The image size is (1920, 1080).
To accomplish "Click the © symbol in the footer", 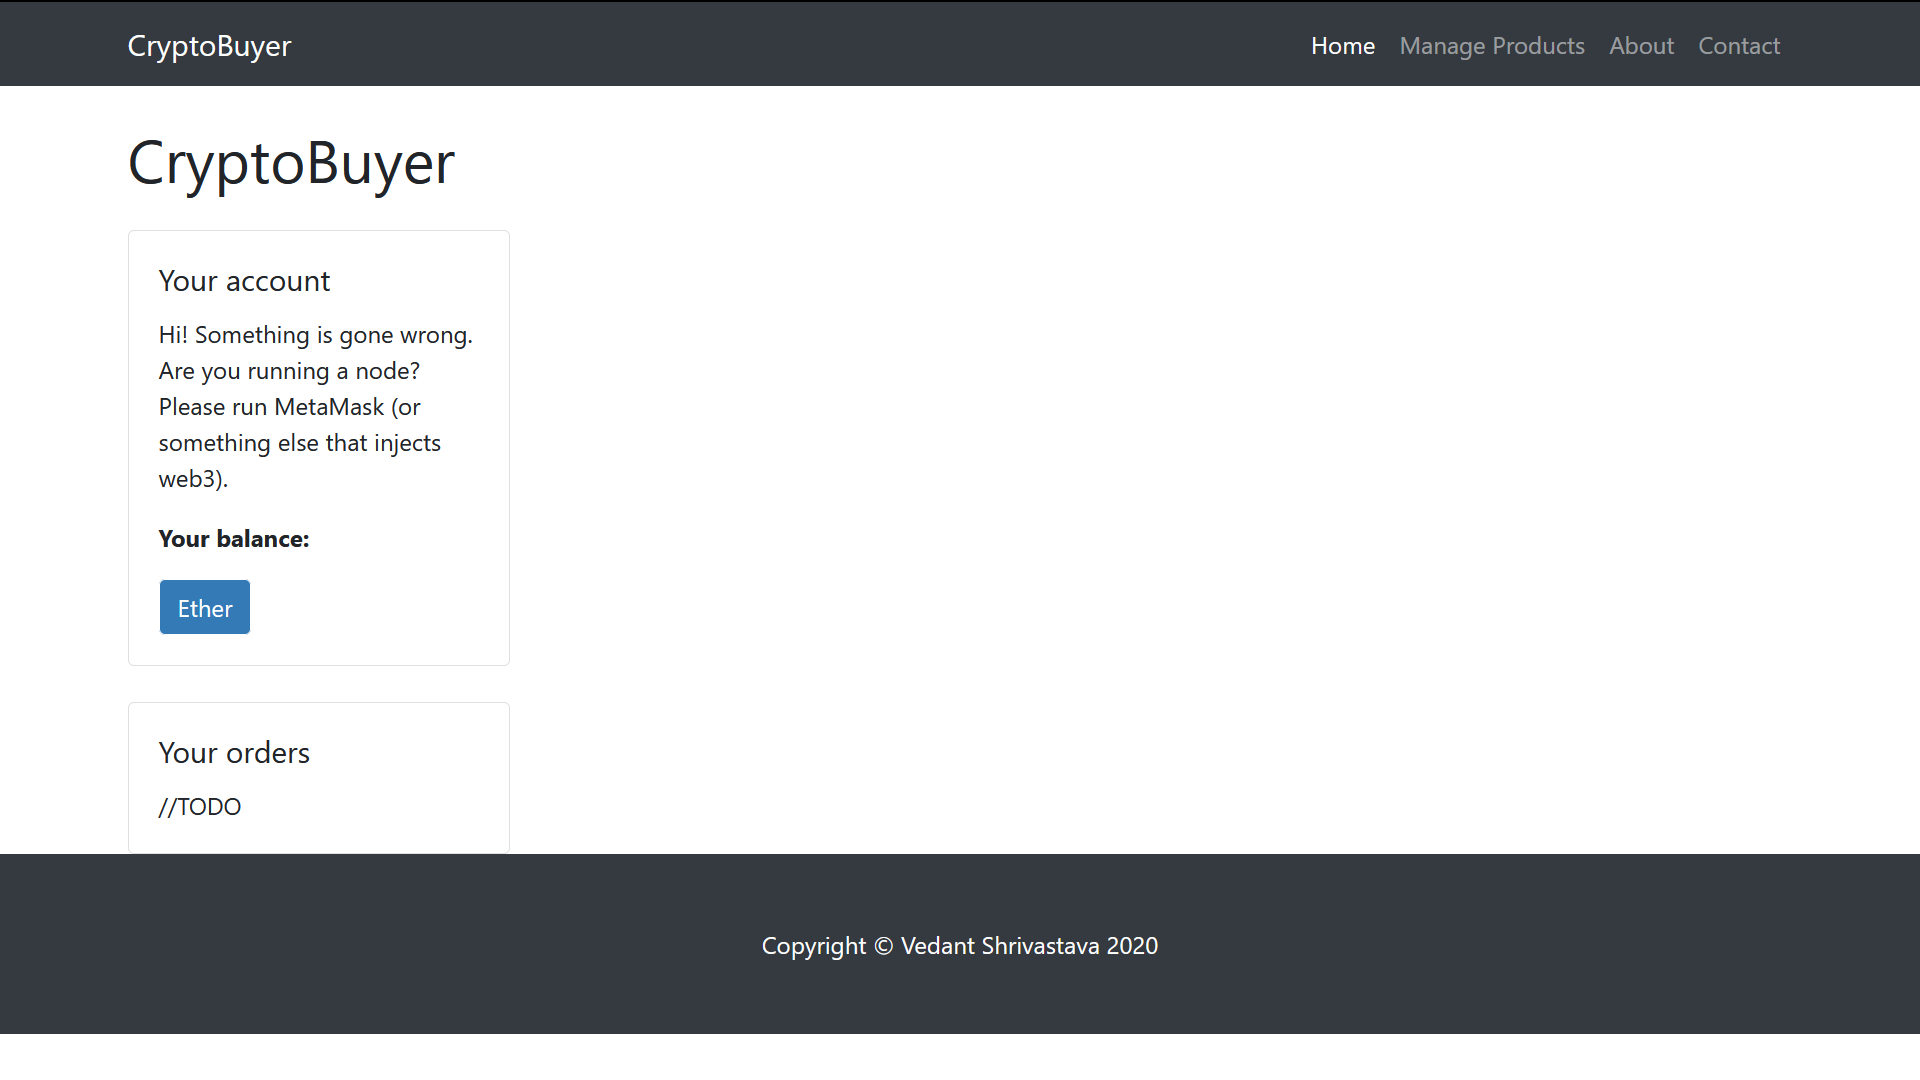I will [883, 946].
